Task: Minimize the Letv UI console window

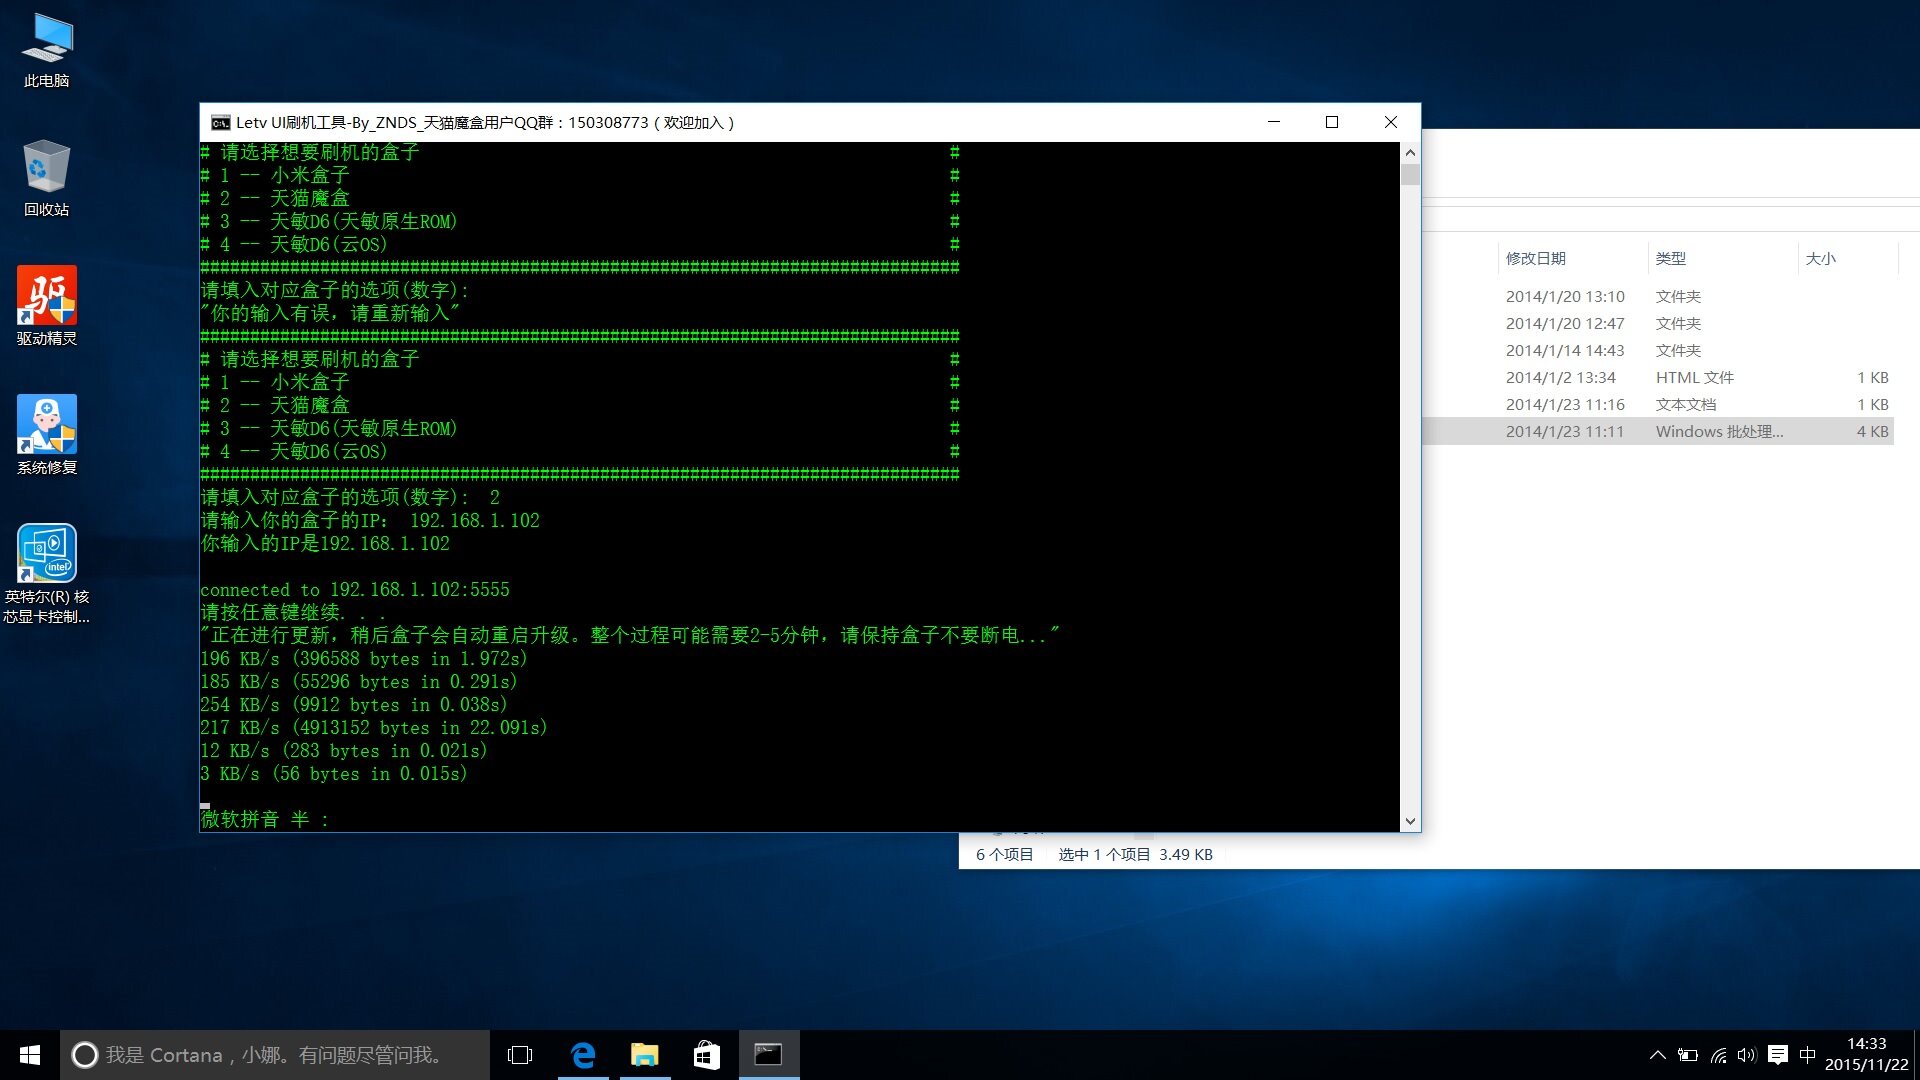Action: pyautogui.click(x=1274, y=122)
